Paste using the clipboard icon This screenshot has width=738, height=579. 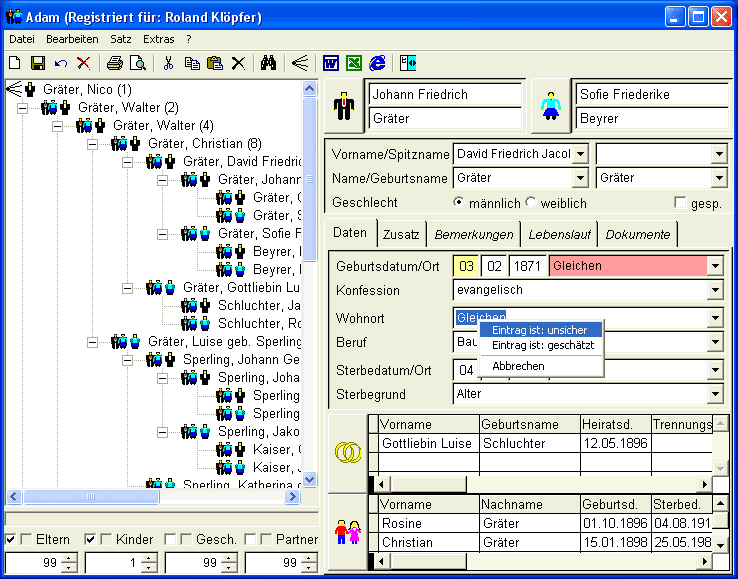pos(215,63)
